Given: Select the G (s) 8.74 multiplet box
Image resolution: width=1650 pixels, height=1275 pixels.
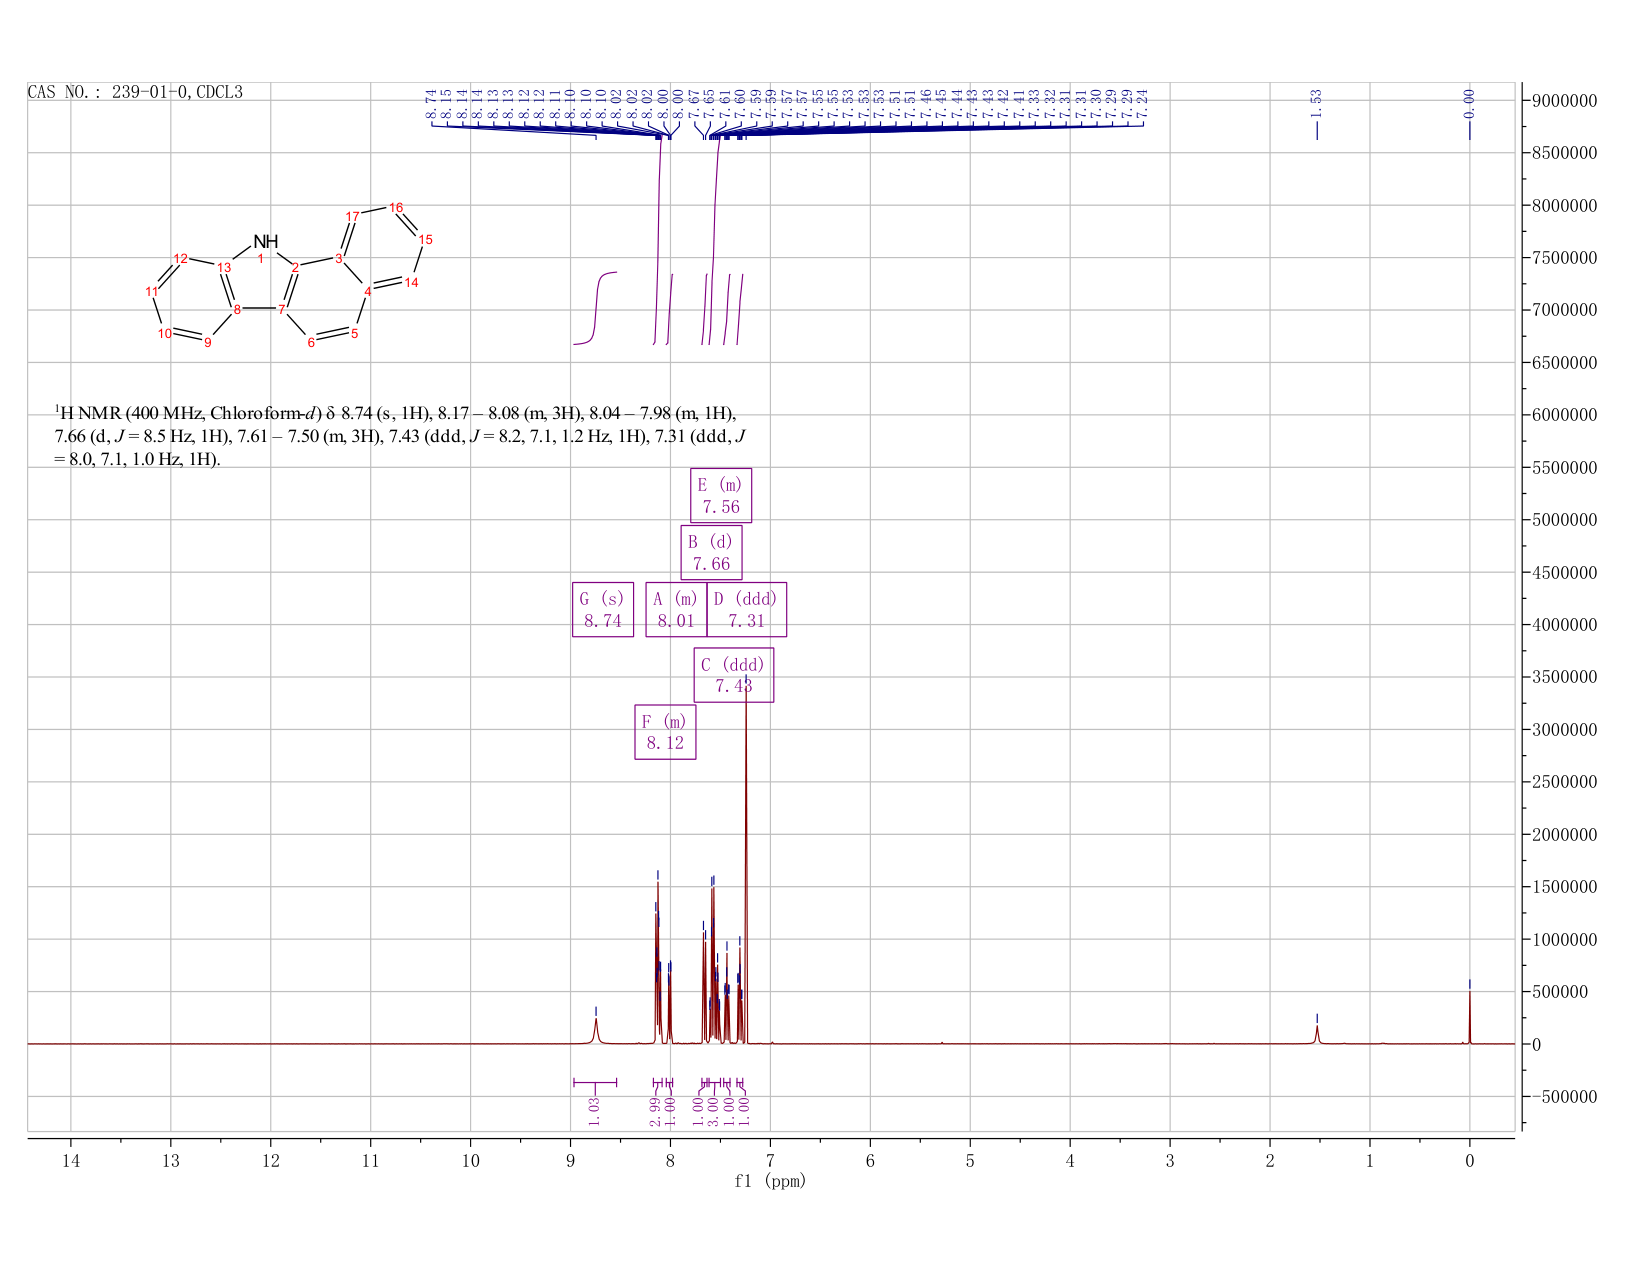Looking at the screenshot, I should pyautogui.click(x=603, y=609).
